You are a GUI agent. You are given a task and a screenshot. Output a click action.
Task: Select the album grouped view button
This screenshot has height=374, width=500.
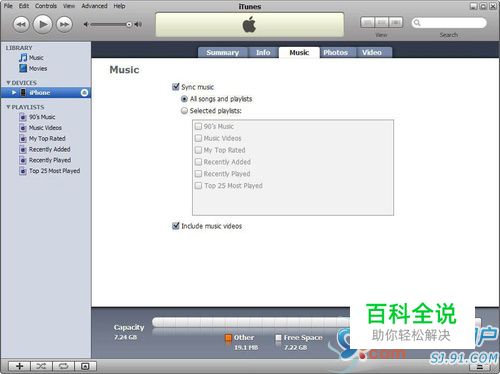382,22
